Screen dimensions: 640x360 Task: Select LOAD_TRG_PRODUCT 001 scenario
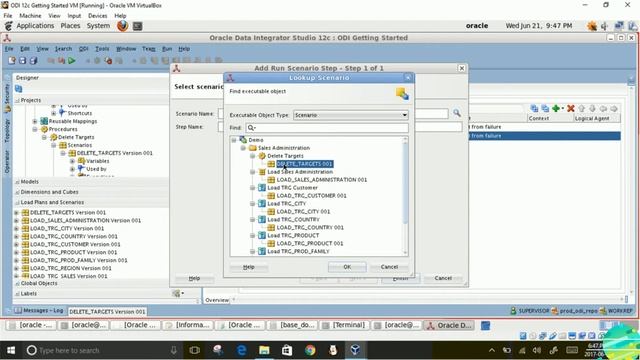(x=310, y=243)
